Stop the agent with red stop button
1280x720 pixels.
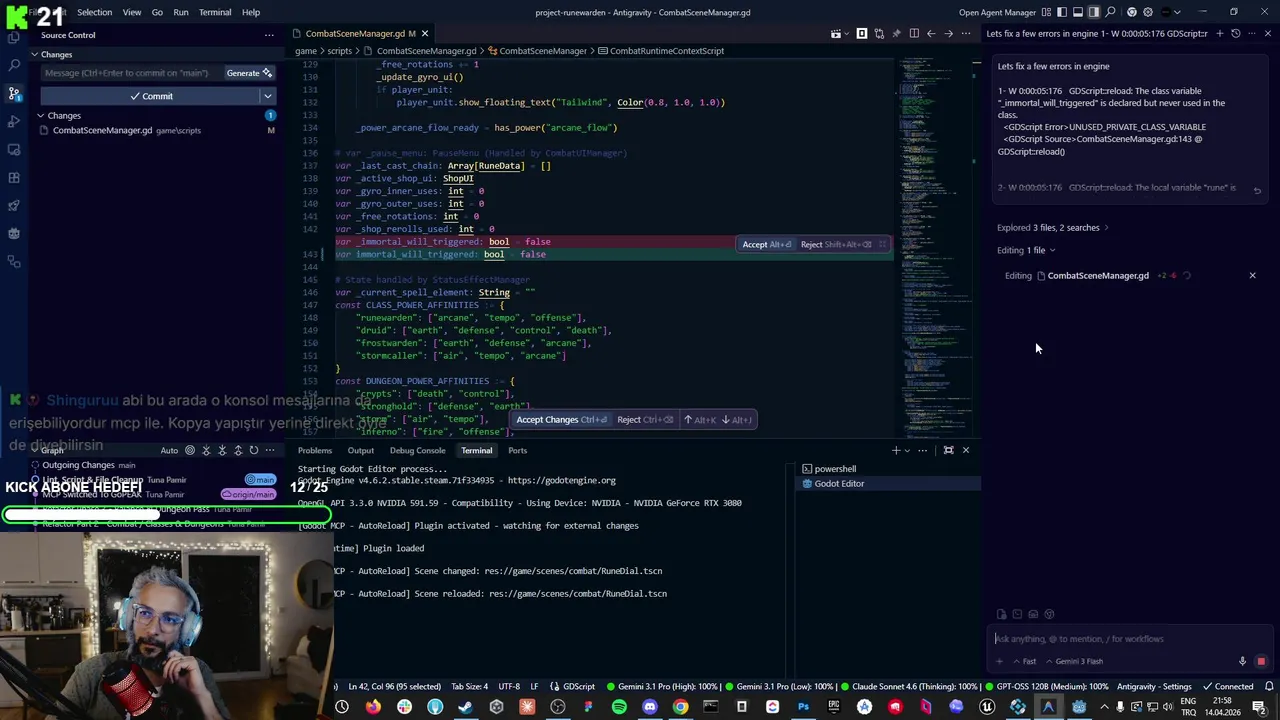tap(1260, 661)
